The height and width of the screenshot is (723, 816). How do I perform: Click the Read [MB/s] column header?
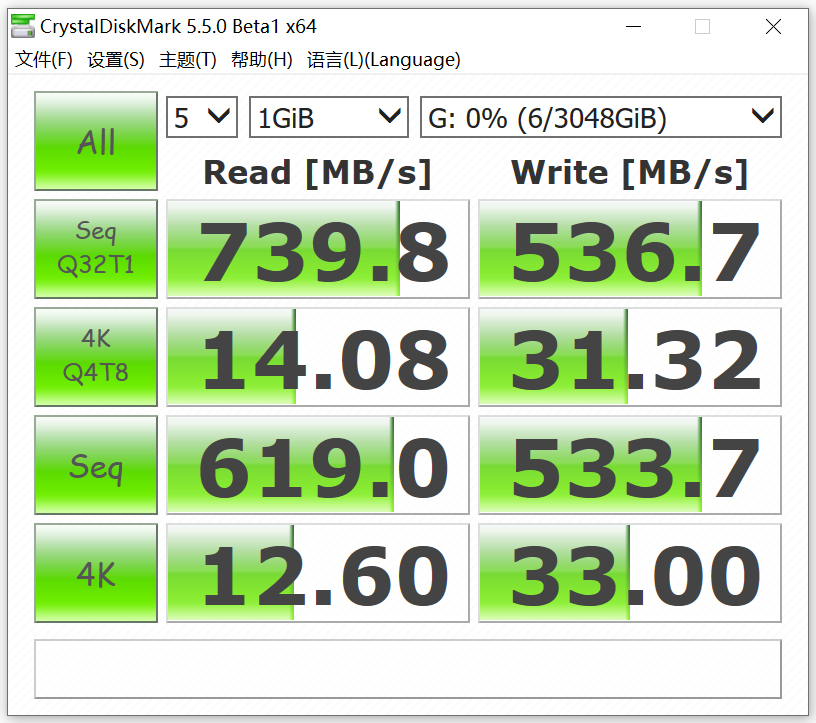click(317, 173)
